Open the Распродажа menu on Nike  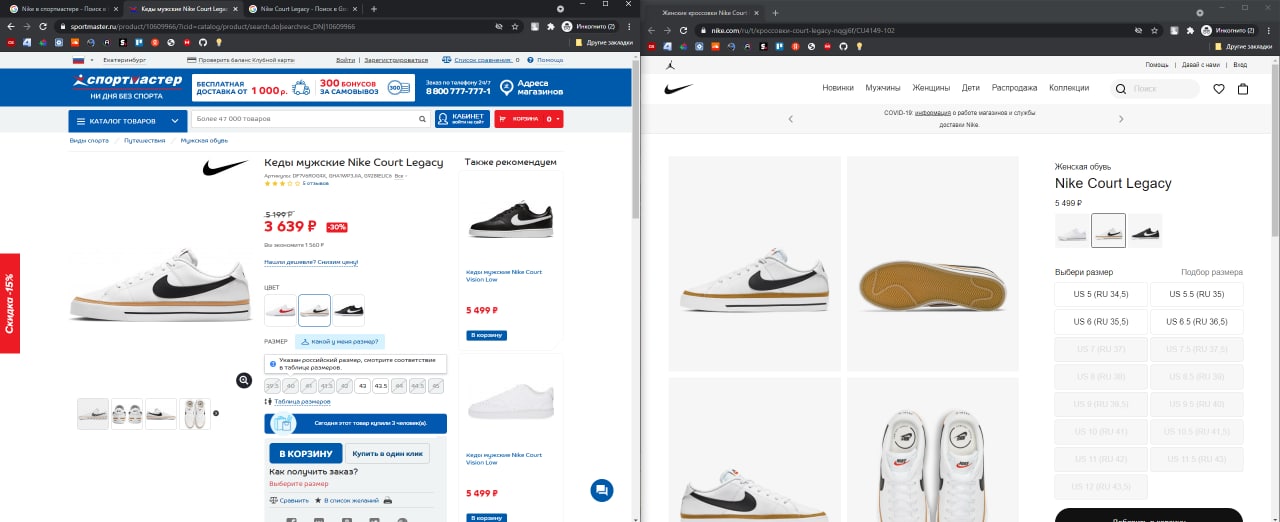tap(1014, 88)
